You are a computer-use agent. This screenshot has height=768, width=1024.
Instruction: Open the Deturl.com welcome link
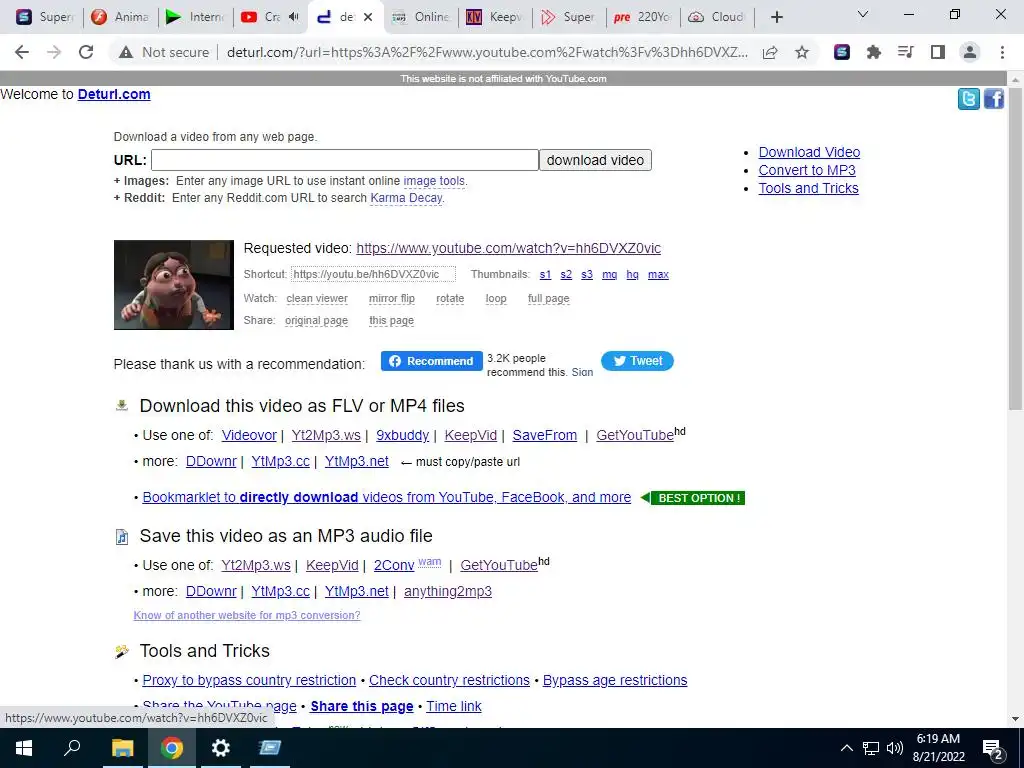[x=114, y=94]
